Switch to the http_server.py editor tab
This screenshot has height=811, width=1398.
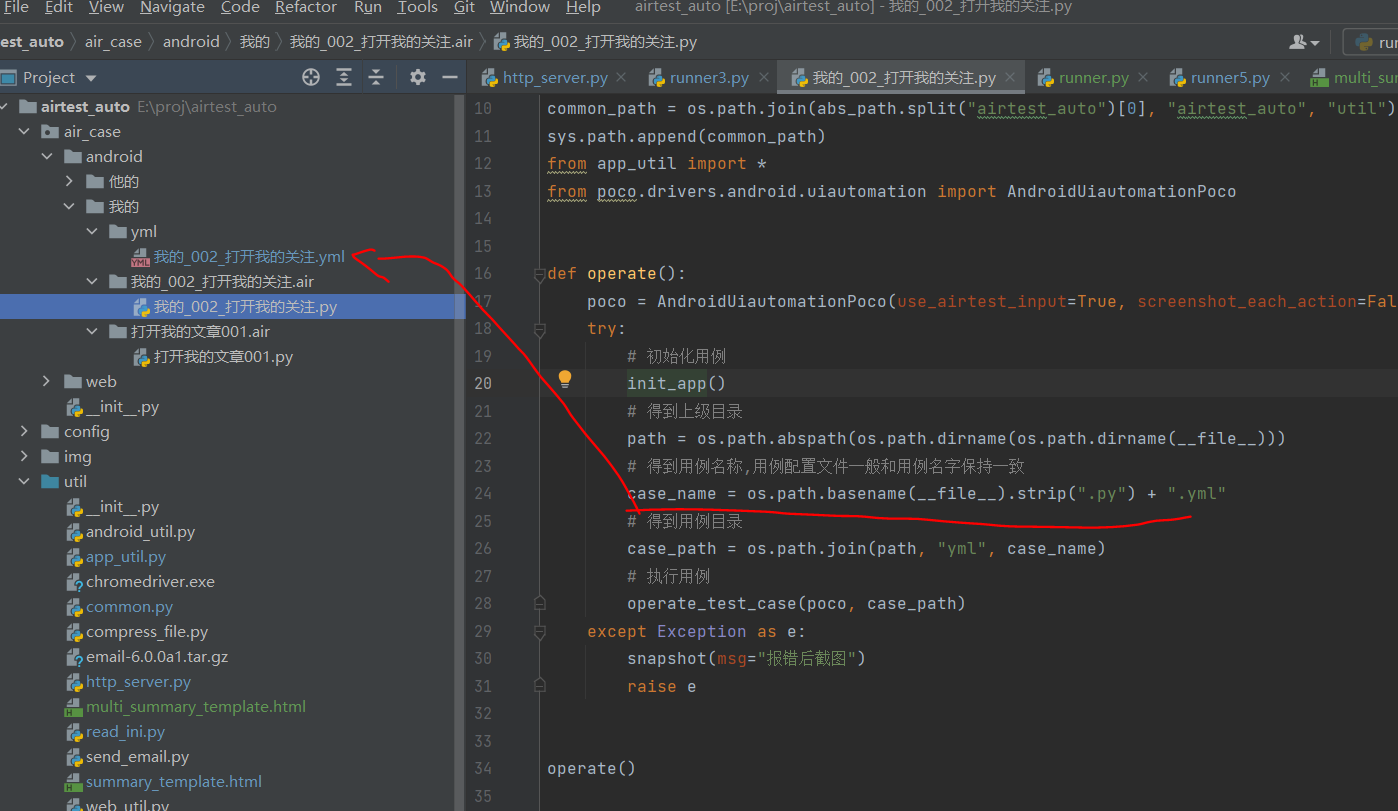click(555, 77)
